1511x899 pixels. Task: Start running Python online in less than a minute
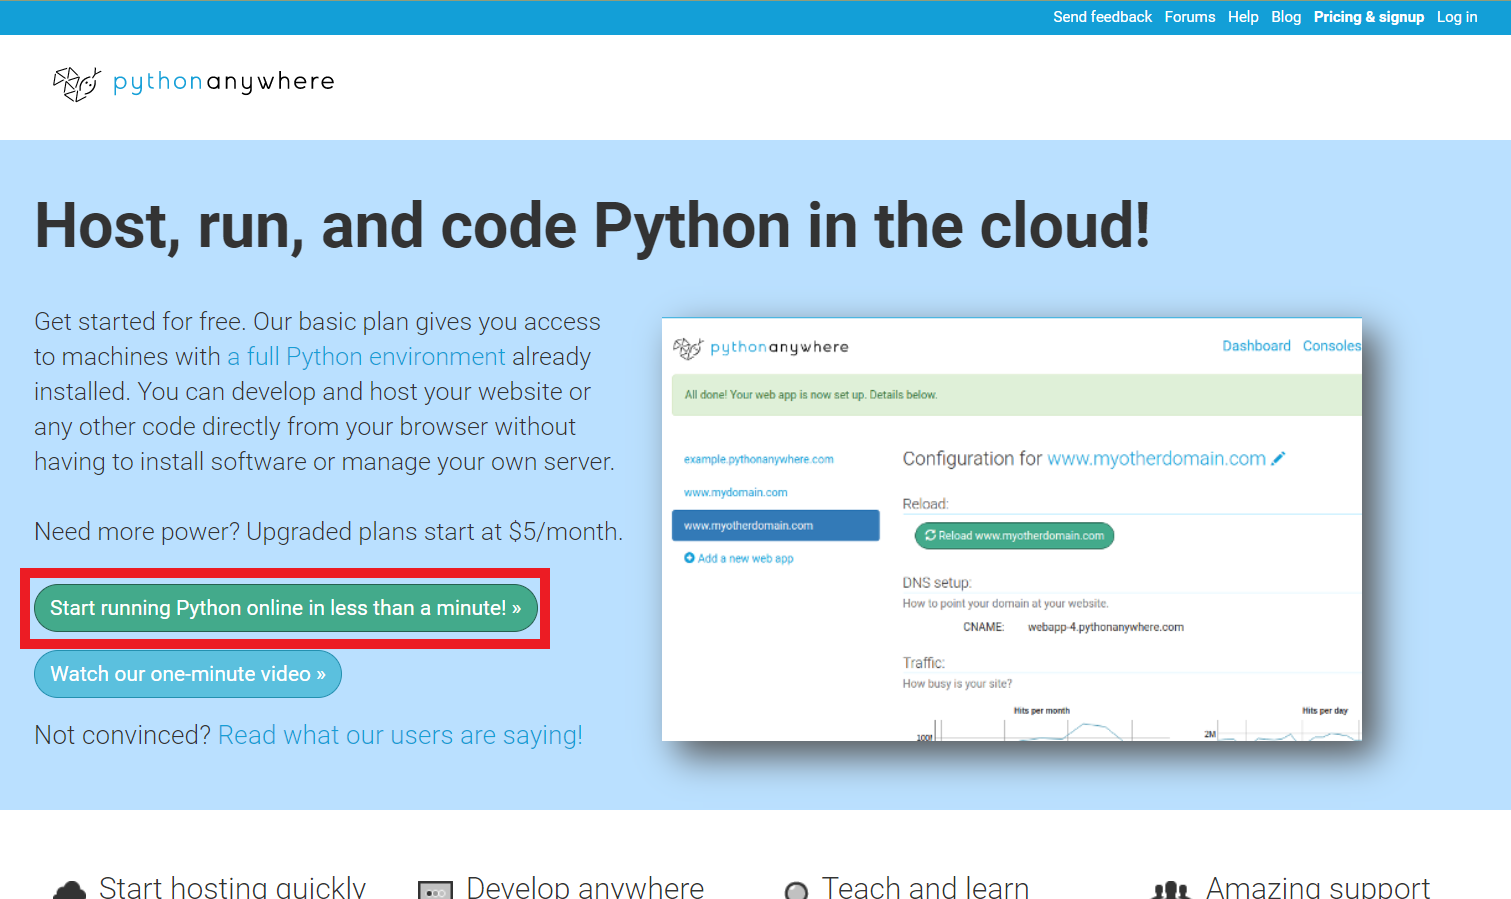pos(286,607)
